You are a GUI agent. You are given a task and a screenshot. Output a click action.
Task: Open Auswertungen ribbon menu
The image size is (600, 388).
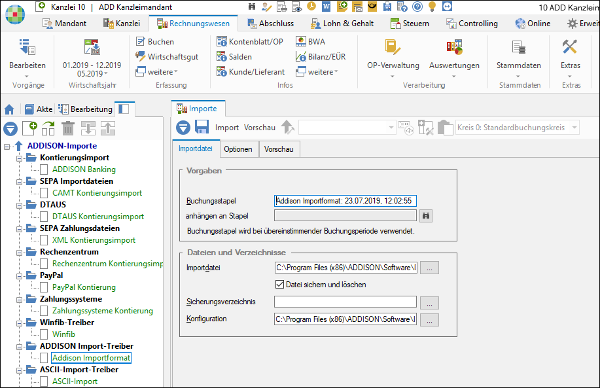coord(454,57)
